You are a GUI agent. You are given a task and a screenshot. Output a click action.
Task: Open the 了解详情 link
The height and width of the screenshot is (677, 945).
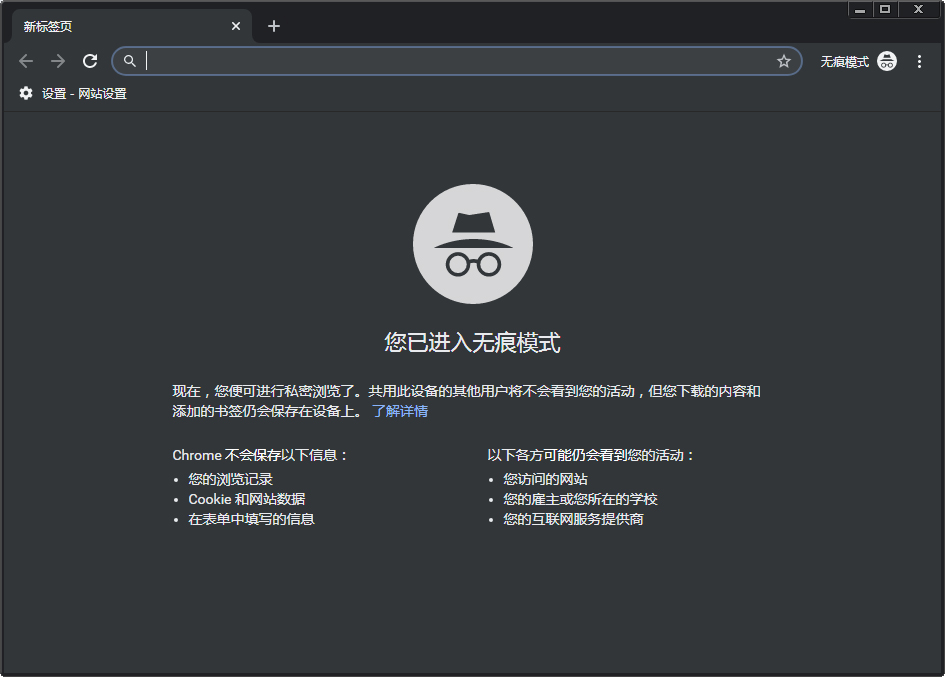tap(402, 411)
